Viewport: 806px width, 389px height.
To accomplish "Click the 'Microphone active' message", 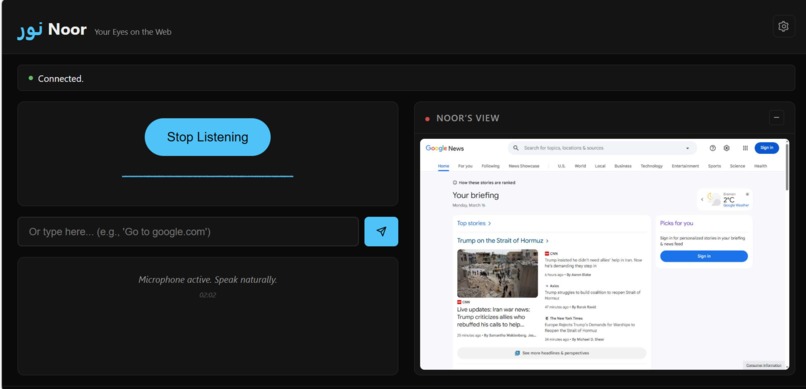I will [x=208, y=280].
